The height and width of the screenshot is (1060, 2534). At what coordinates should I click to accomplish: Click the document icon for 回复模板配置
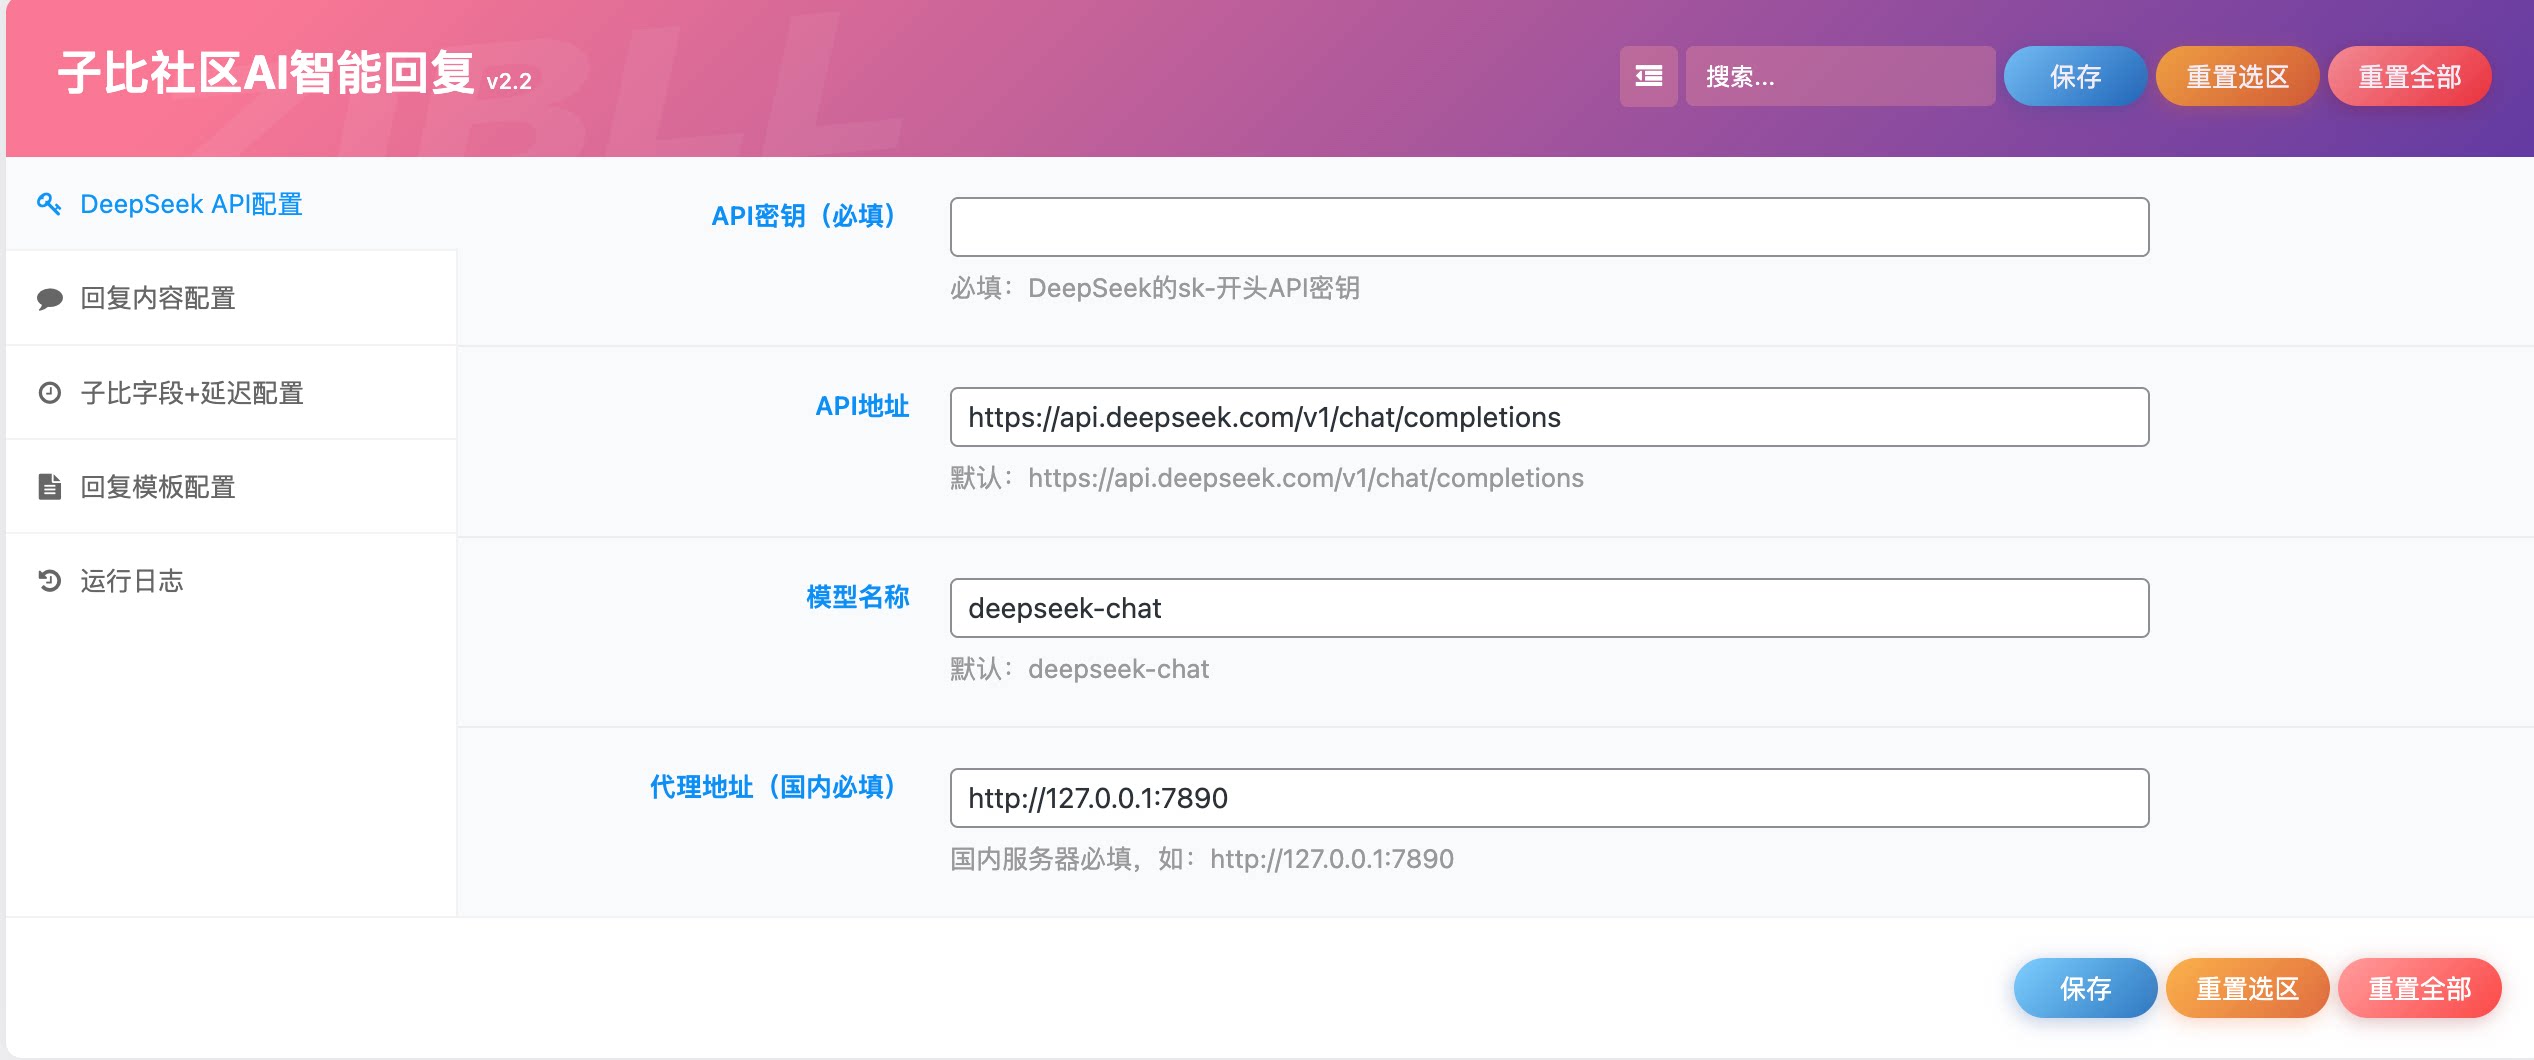[x=50, y=487]
